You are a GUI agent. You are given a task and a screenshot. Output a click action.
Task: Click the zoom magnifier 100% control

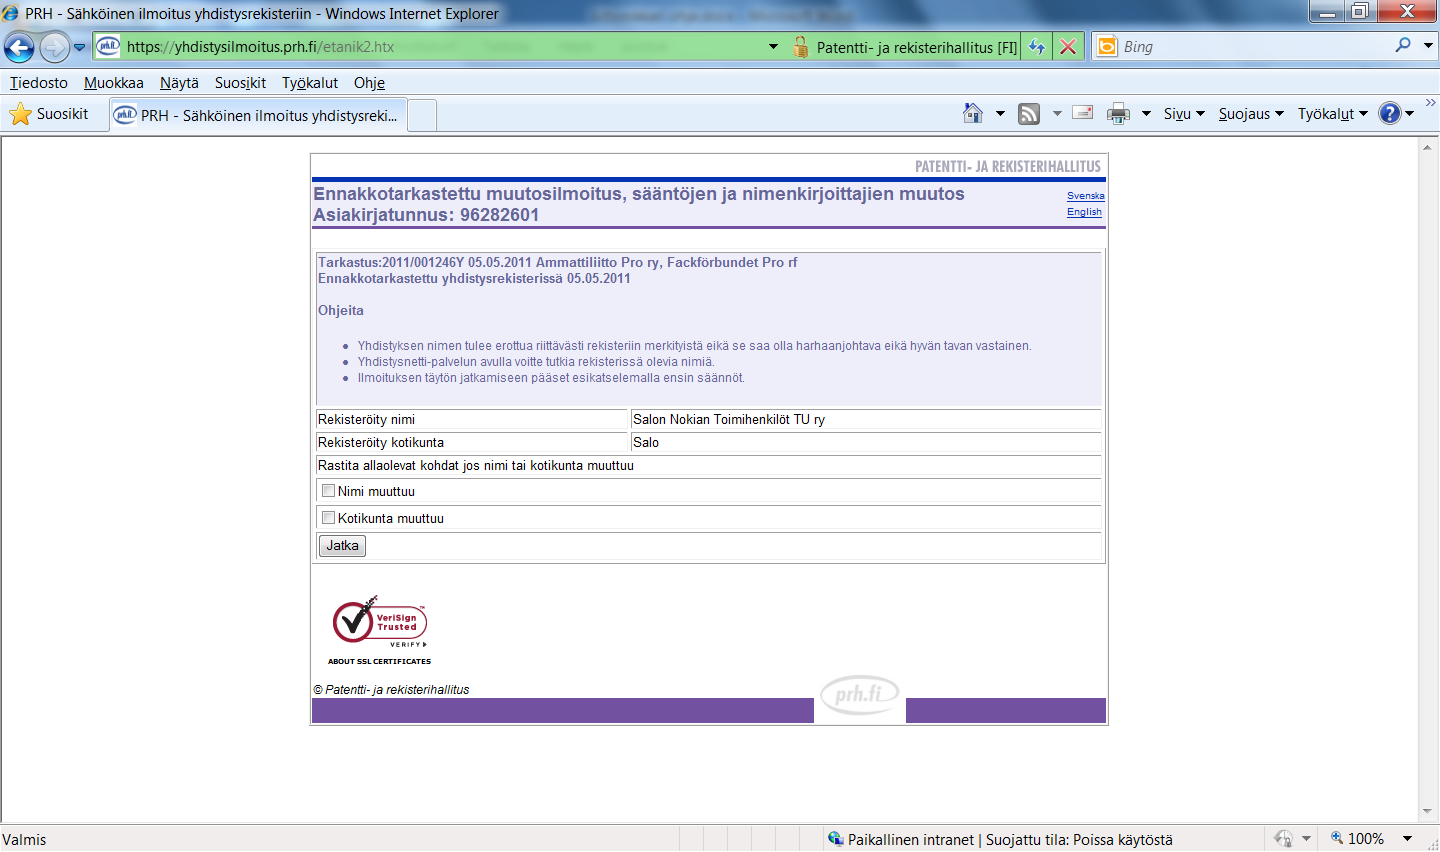coord(1357,839)
